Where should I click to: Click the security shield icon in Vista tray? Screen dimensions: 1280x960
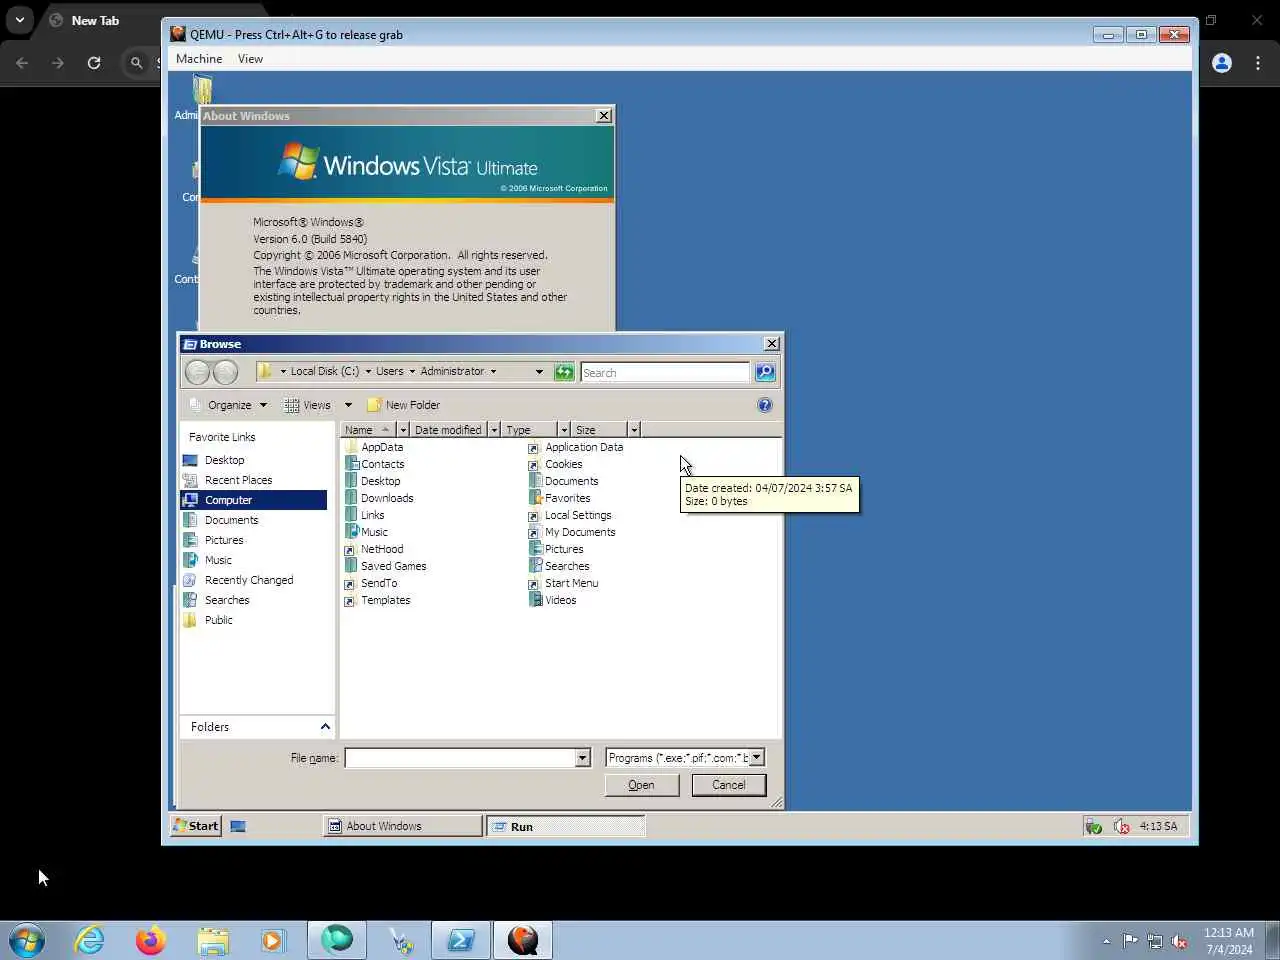pos(1094,827)
